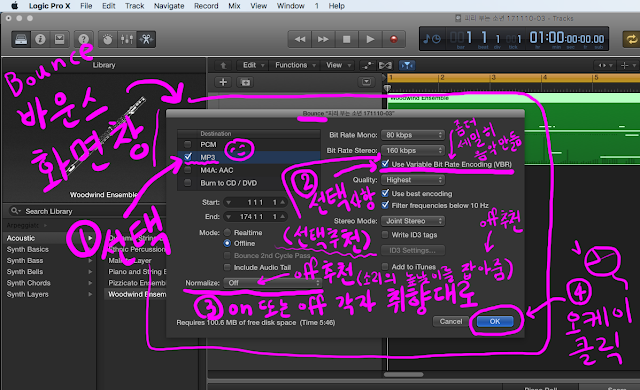Open the Edit dropdown in Tracks area

[253, 65]
